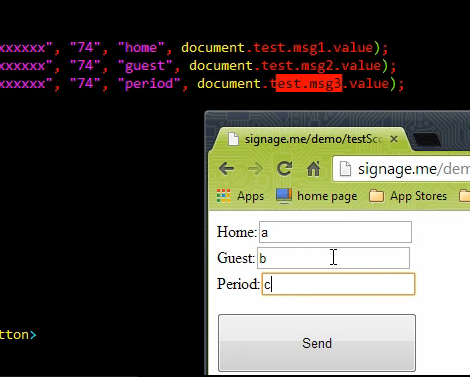This screenshot has width=470, height=377.
Task: Click the browser back arrow
Action: pyautogui.click(x=226, y=169)
